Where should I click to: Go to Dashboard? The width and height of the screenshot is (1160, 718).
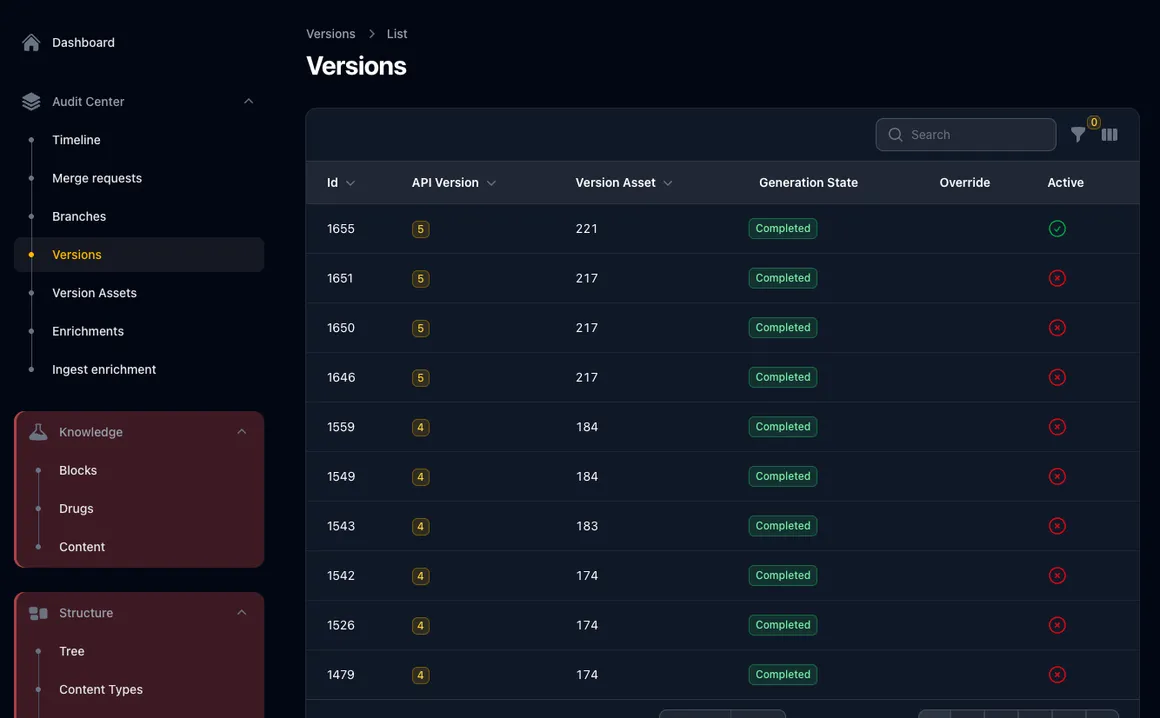point(84,43)
